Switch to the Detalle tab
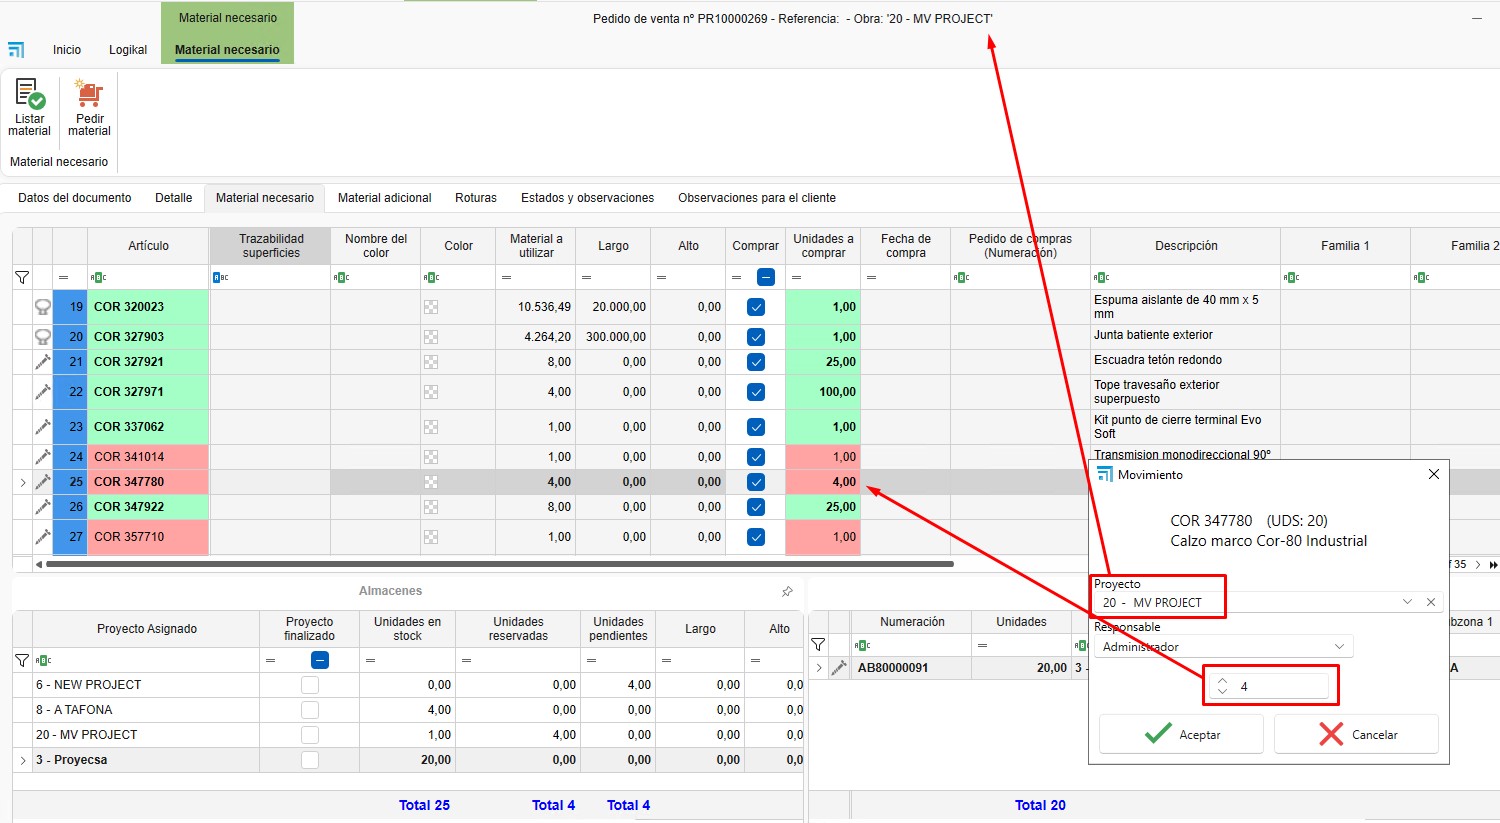Screen dimensions: 1500x823 (x=174, y=198)
